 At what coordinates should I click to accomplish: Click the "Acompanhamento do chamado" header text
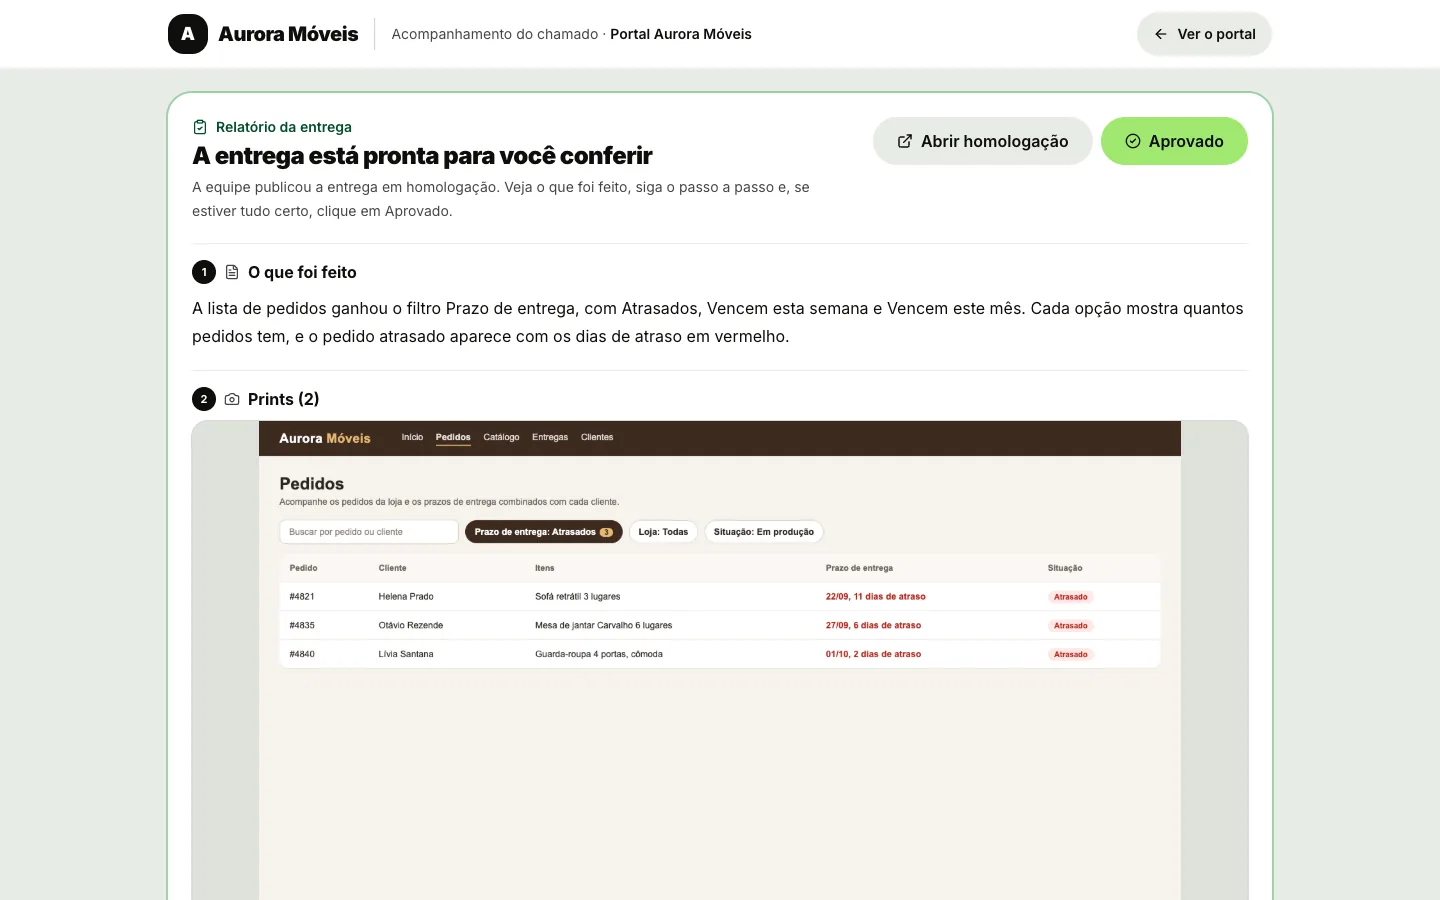495,34
